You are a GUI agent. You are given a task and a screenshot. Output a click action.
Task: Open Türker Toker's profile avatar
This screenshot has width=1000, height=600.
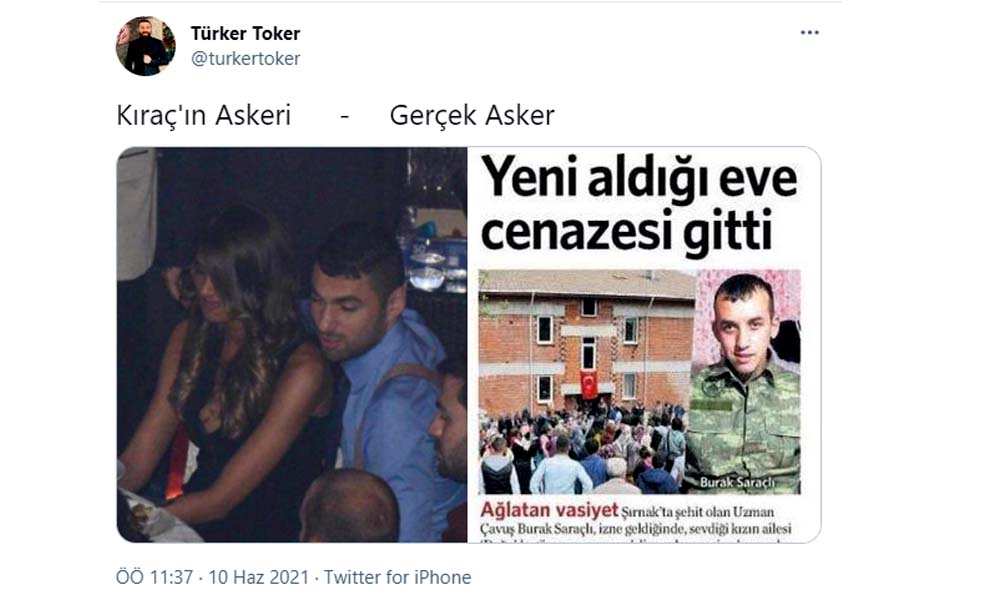click(x=145, y=46)
